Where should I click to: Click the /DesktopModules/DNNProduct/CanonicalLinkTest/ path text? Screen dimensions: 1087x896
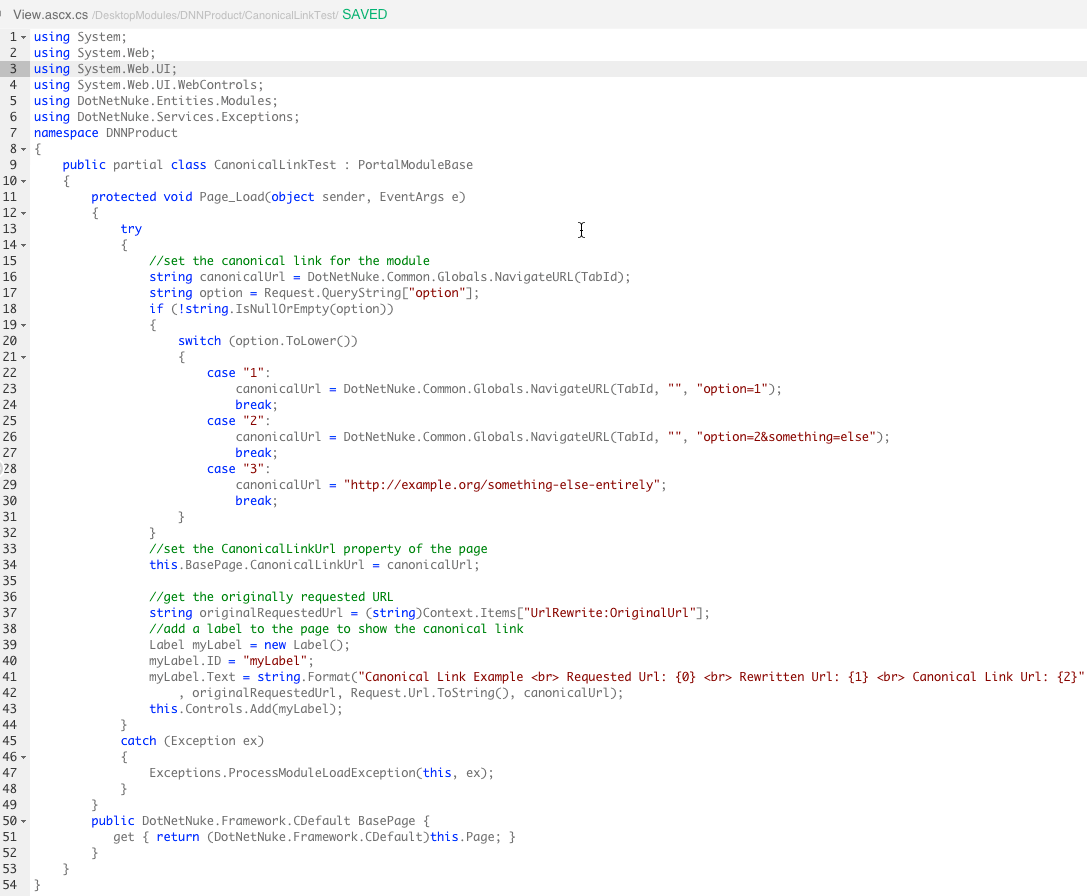(x=215, y=15)
